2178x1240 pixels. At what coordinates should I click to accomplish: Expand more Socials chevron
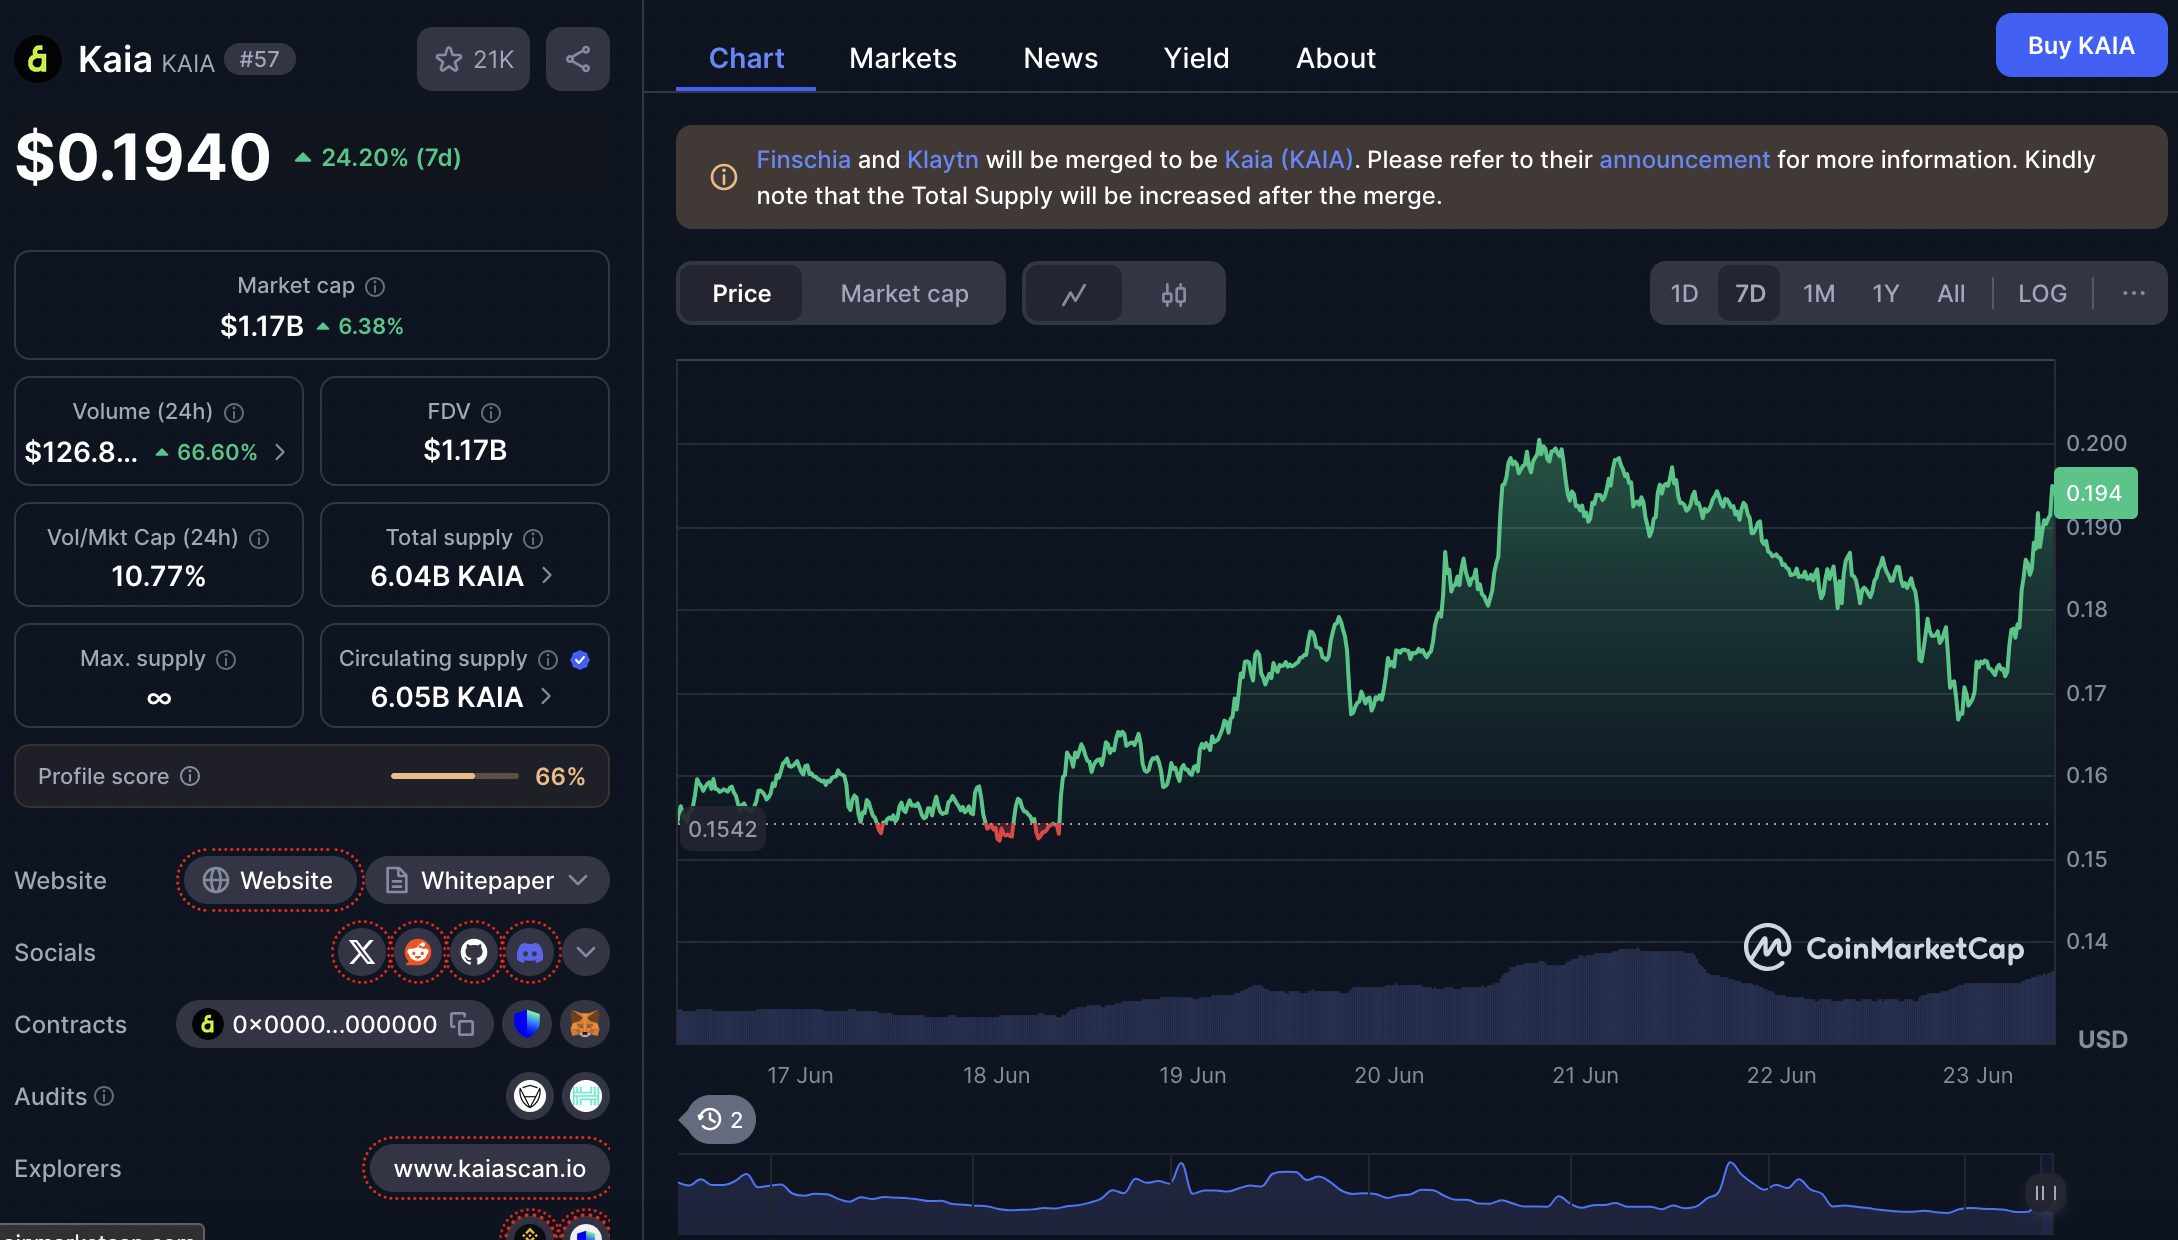tap(586, 952)
